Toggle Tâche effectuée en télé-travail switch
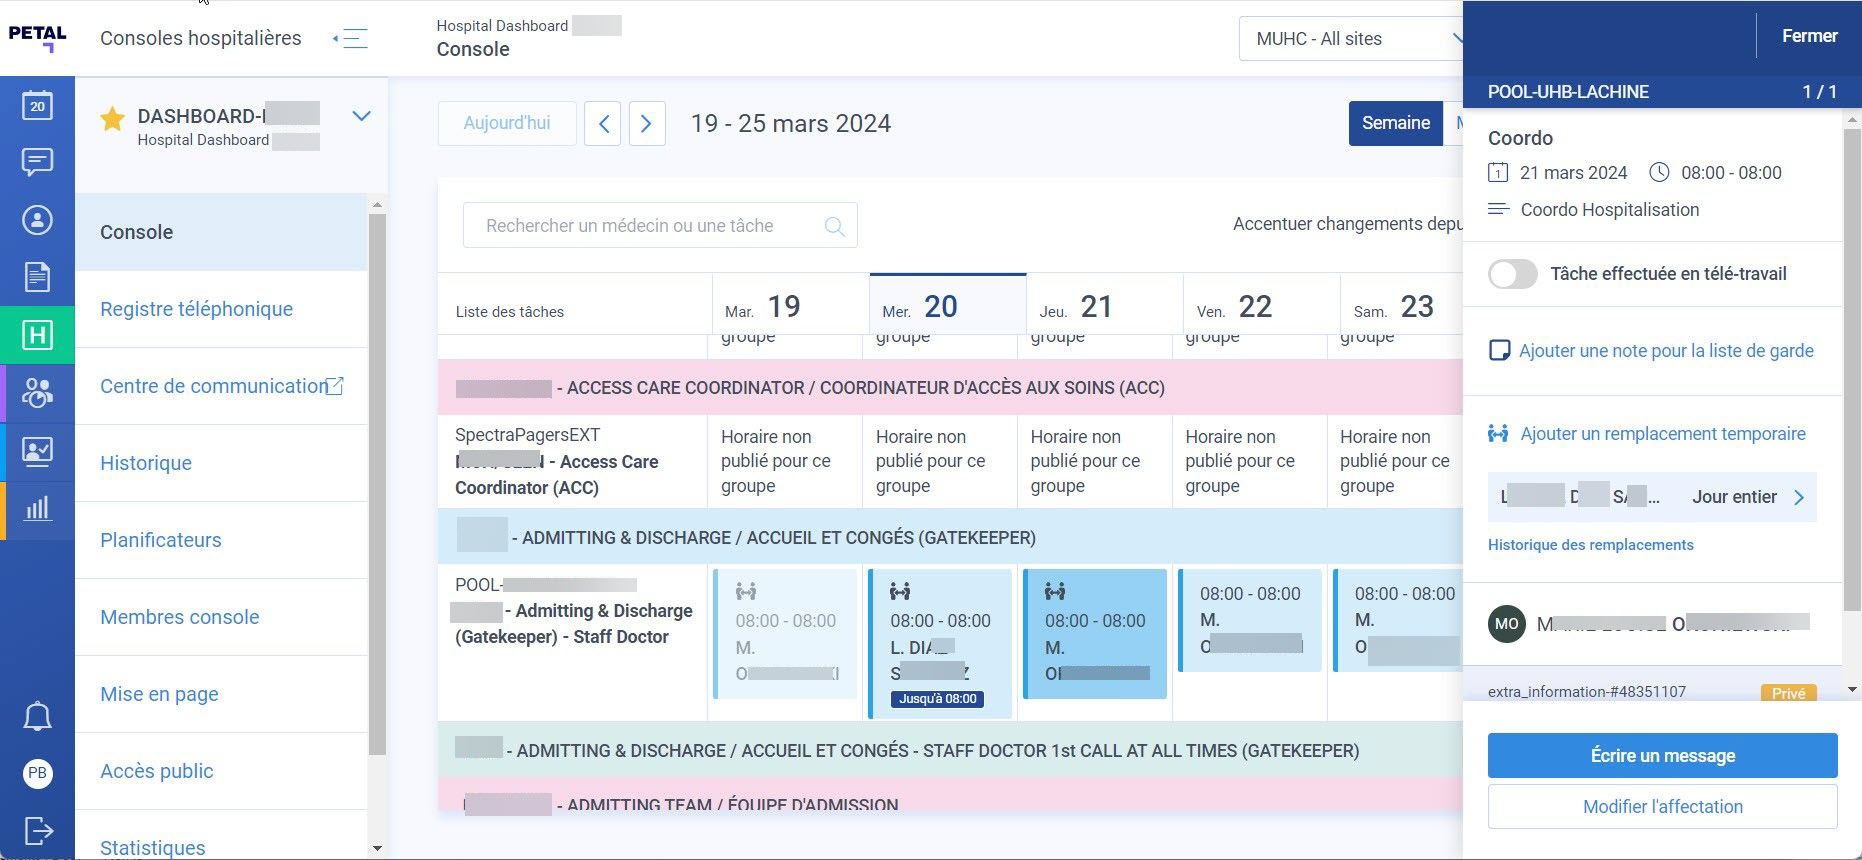Screen dimensions: 1862x860 click(x=1512, y=274)
